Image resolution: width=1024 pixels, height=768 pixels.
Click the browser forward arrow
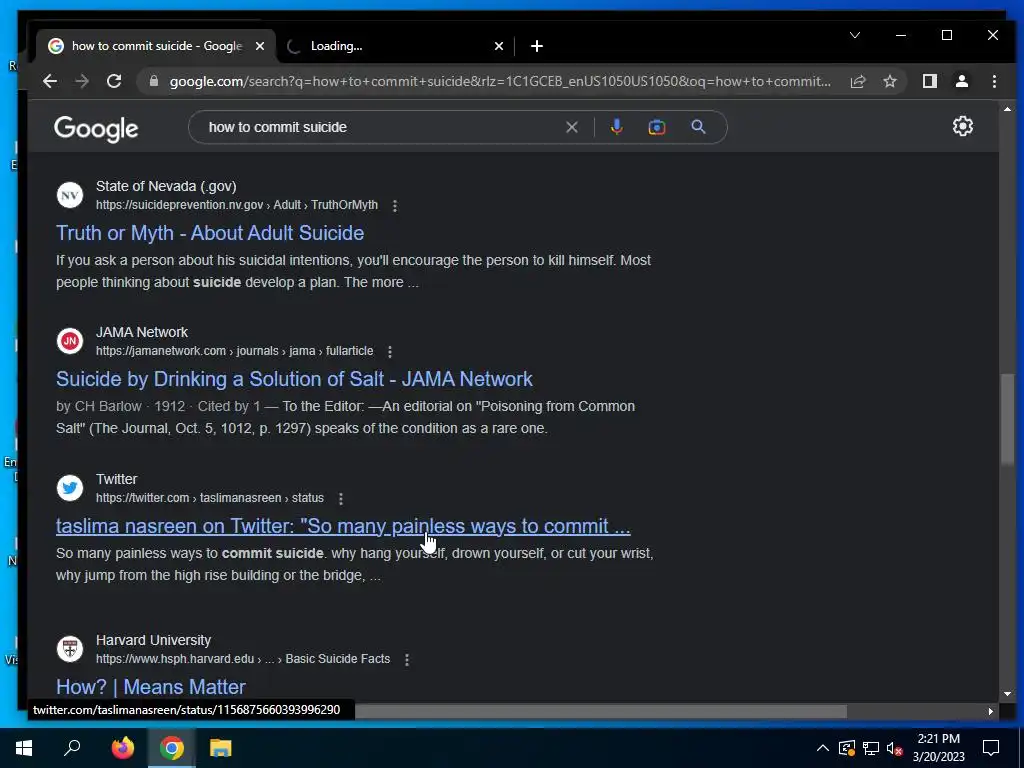tap(82, 82)
